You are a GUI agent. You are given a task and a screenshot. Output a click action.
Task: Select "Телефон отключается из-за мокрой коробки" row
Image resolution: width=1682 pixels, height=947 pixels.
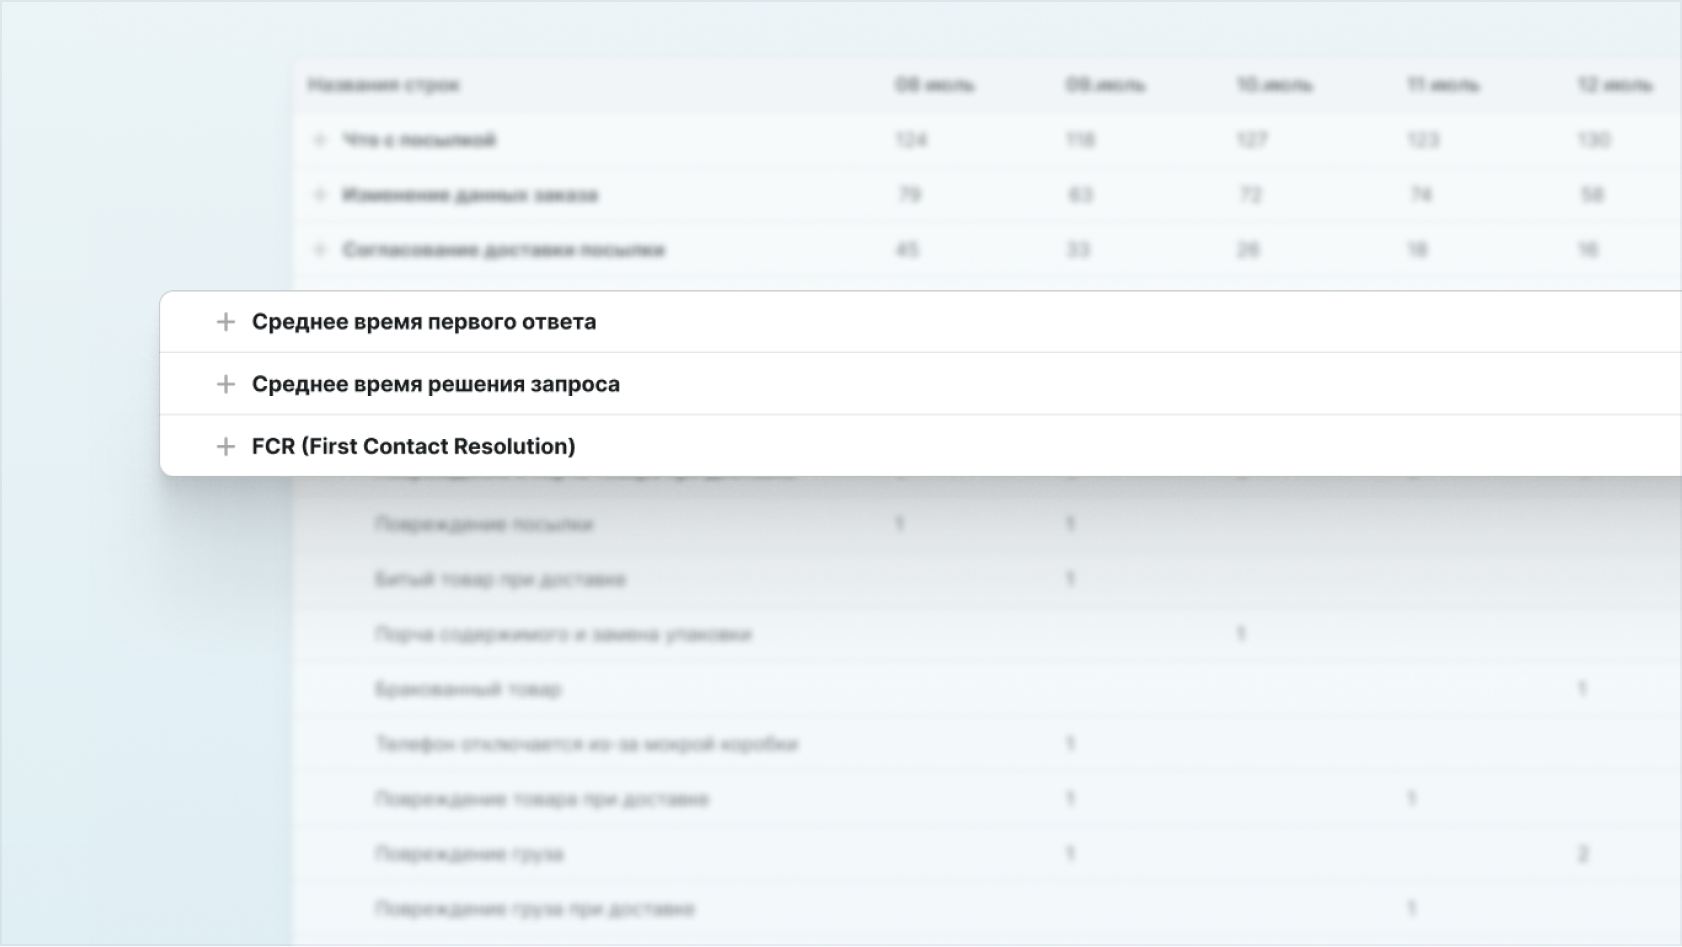tap(586, 744)
